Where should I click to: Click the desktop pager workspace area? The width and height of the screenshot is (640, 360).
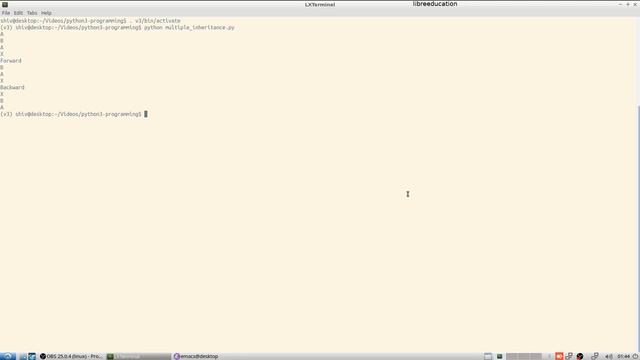pyautogui.click(x=524, y=356)
